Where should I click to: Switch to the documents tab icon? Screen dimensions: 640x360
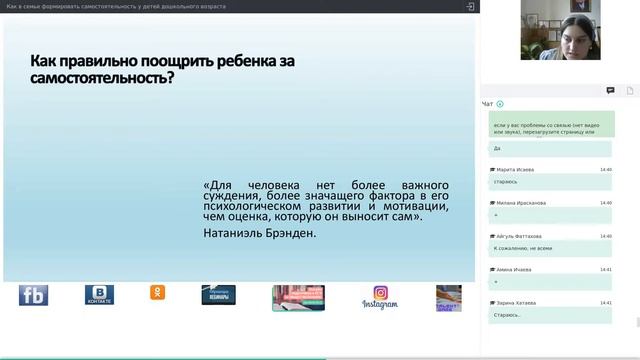click(630, 91)
